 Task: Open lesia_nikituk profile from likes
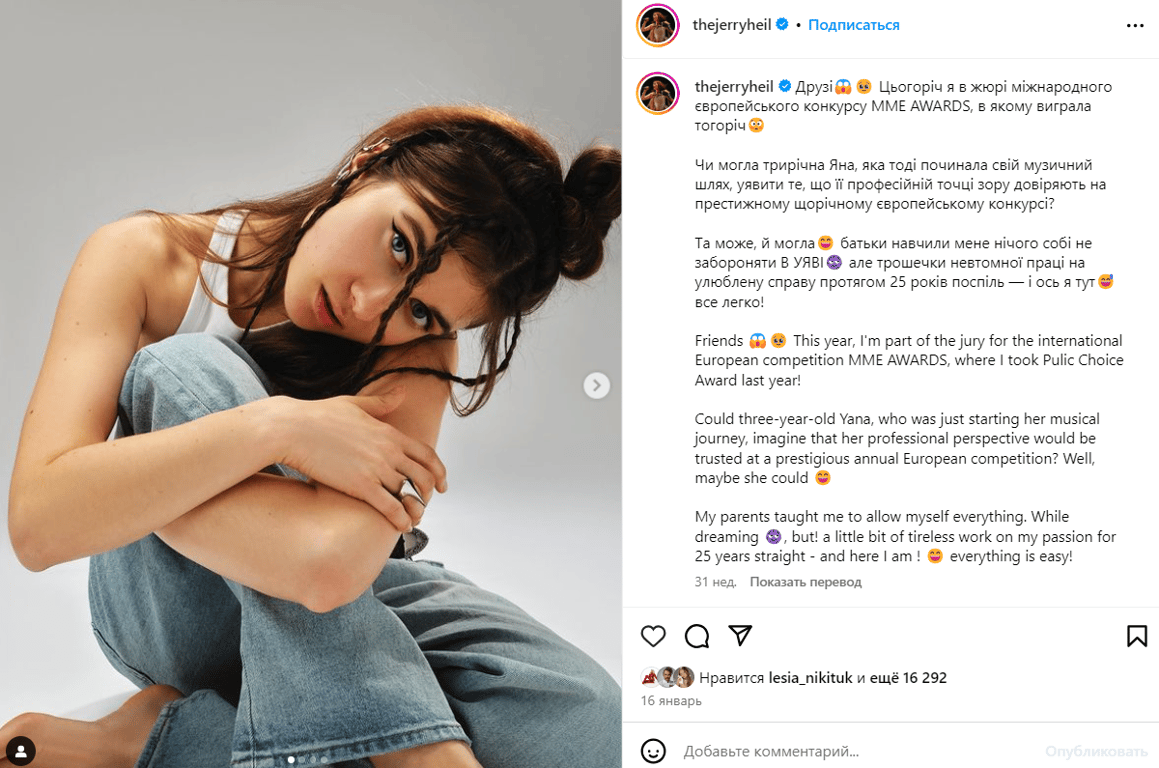point(810,678)
